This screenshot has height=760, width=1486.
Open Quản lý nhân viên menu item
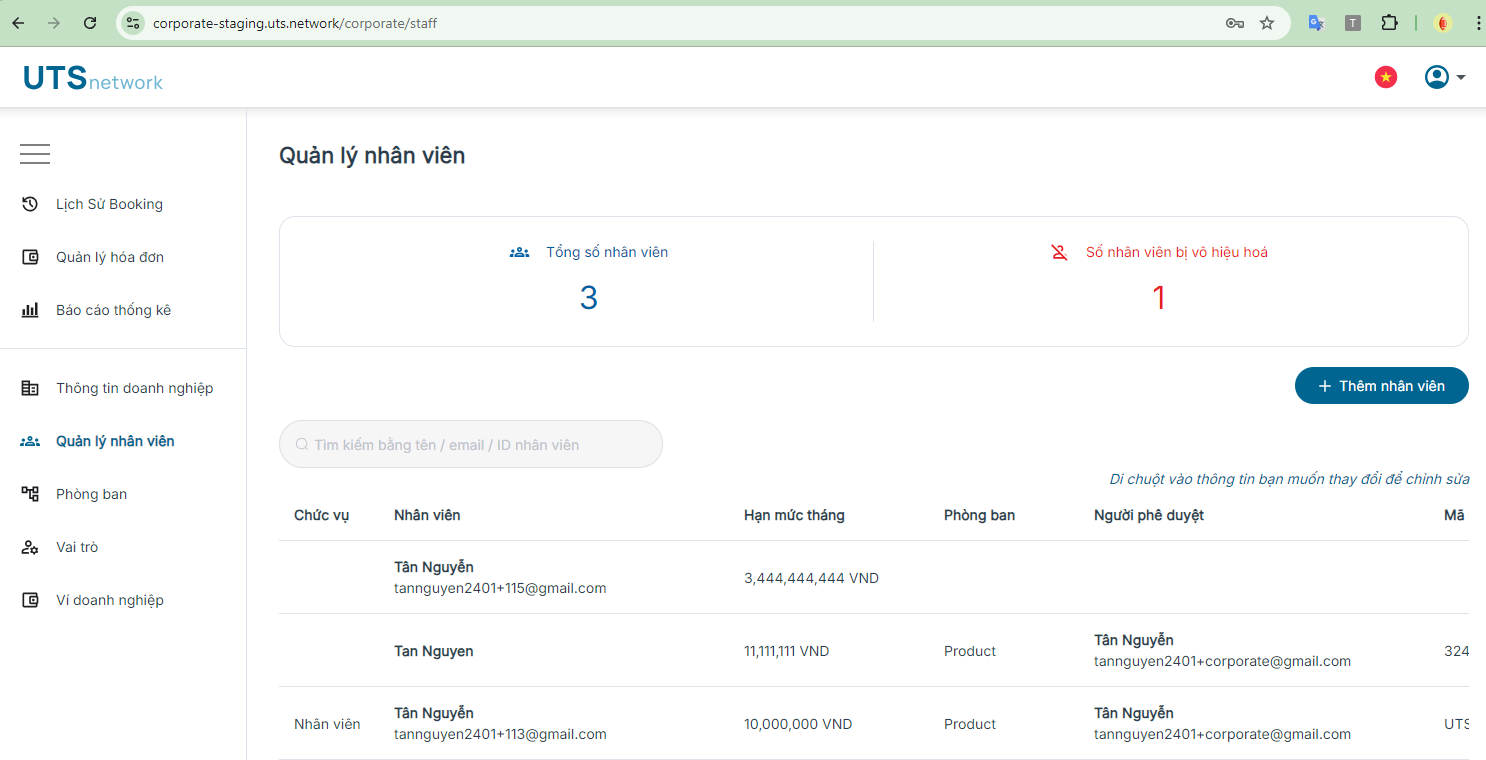(115, 441)
